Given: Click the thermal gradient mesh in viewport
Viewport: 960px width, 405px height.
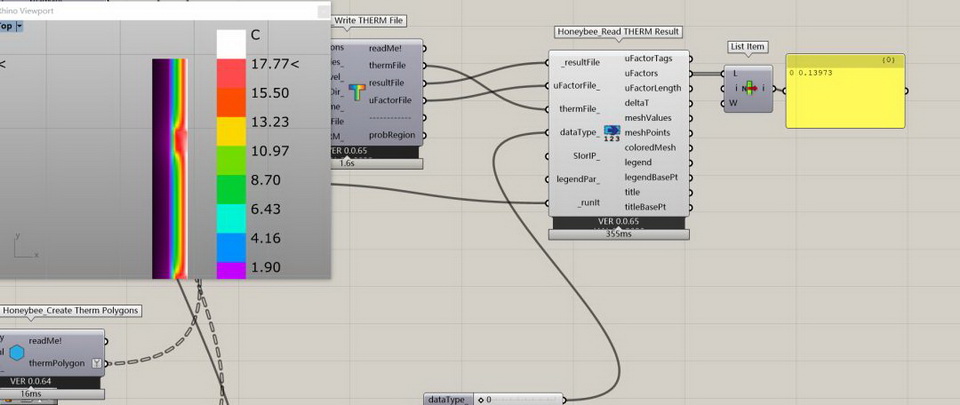Looking at the screenshot, I should 170,170.
